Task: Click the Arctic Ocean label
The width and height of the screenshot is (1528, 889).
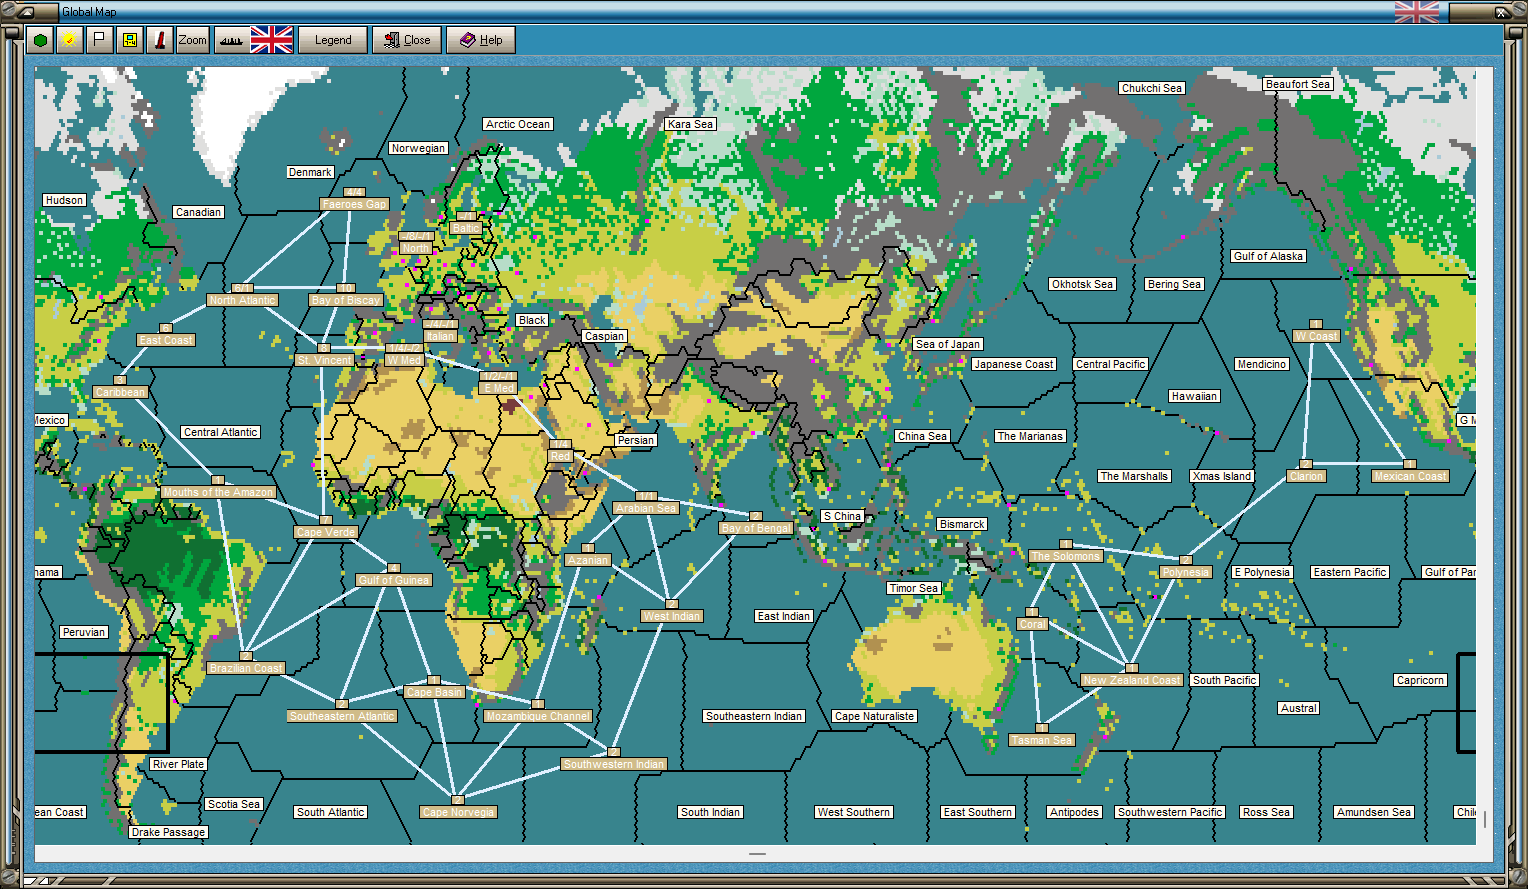Action: click(x=518, y=124)
